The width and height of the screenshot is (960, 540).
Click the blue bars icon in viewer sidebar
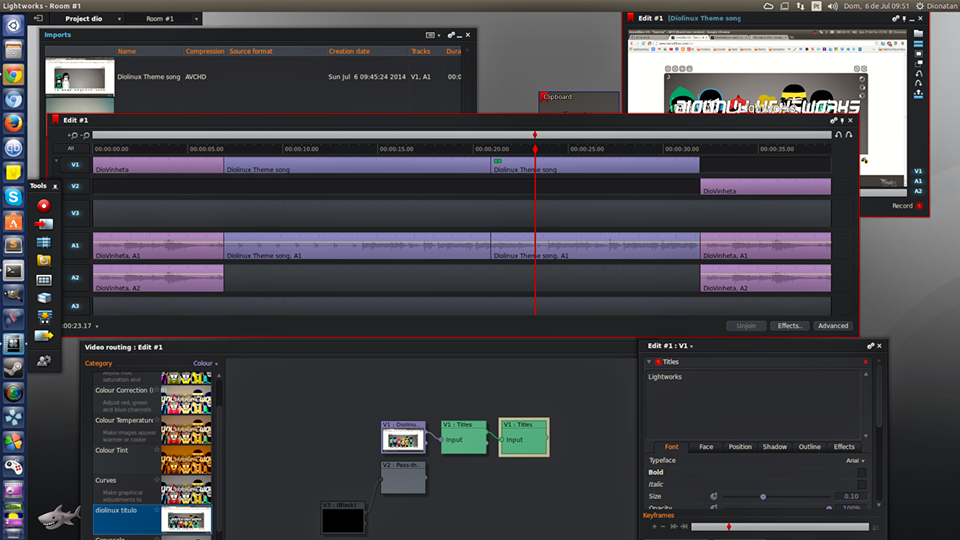coord(918,44)
